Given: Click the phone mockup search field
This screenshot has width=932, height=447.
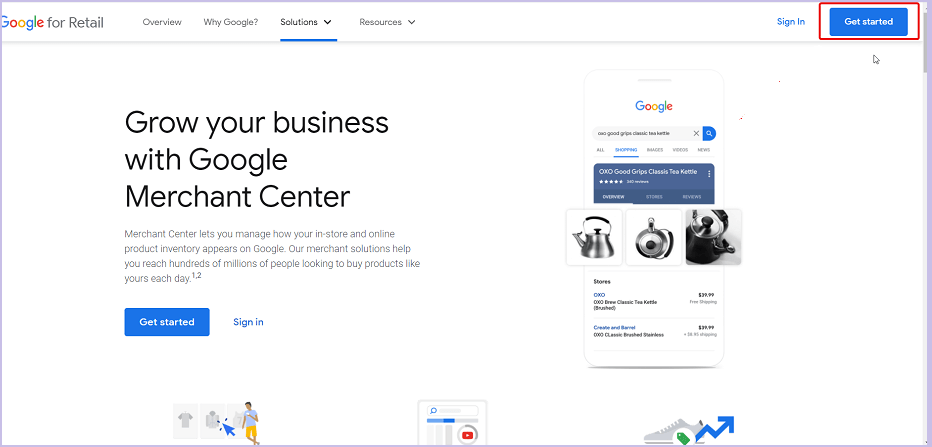Looking at the screenshot, I should [647, 133].
